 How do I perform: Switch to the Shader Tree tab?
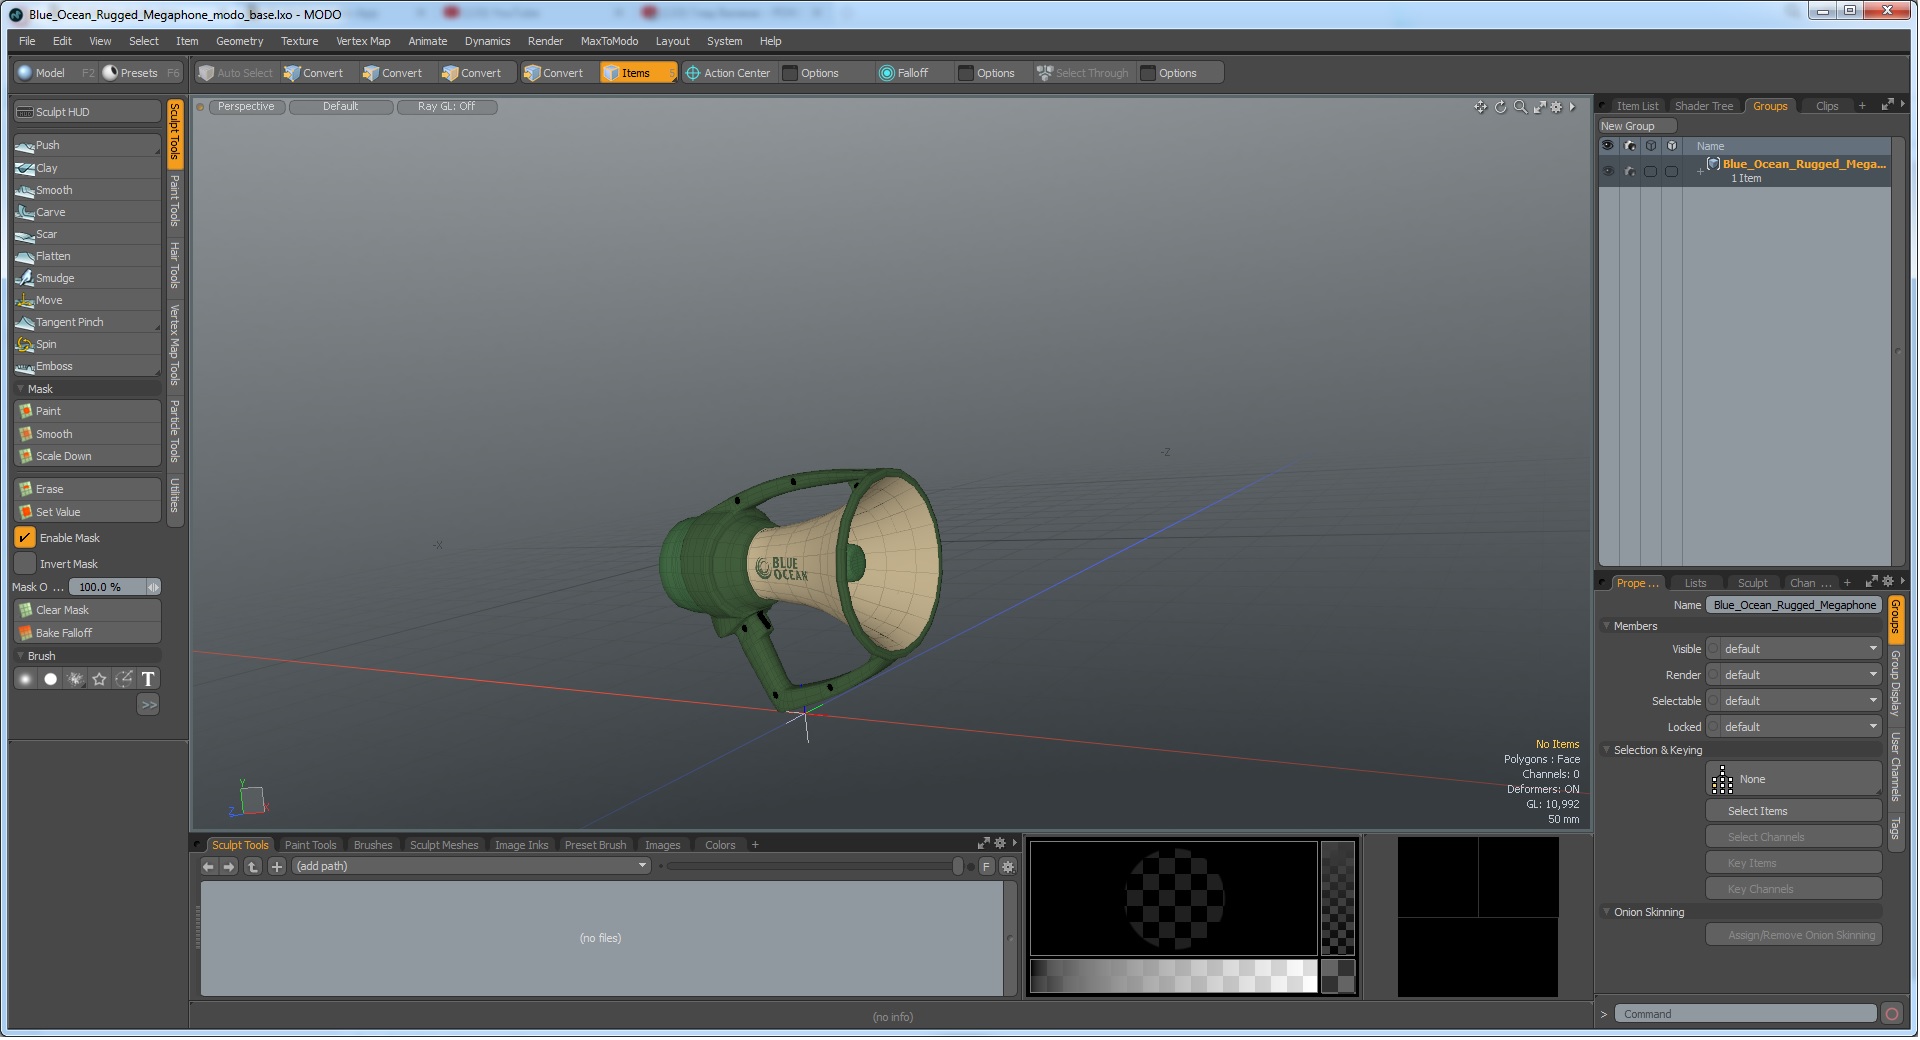tap(1704, 106)
